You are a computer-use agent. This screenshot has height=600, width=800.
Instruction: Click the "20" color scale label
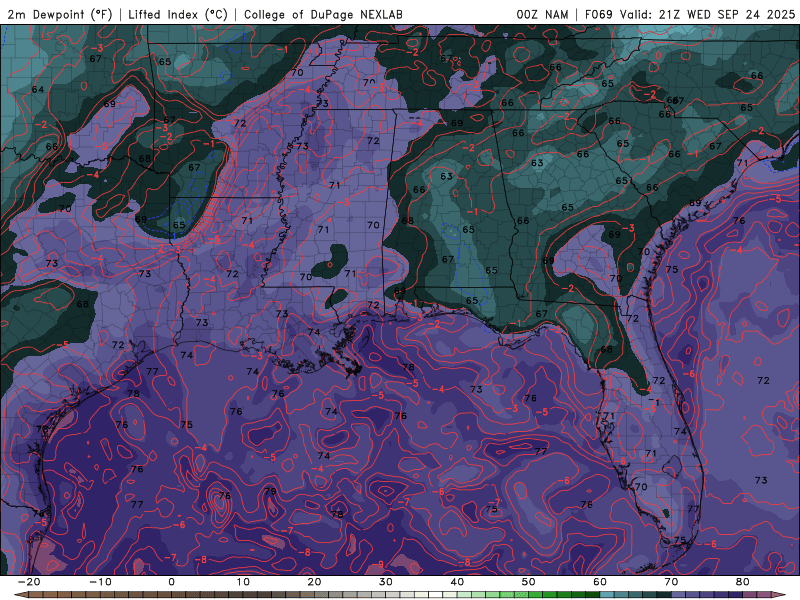(x=314, y=582)
